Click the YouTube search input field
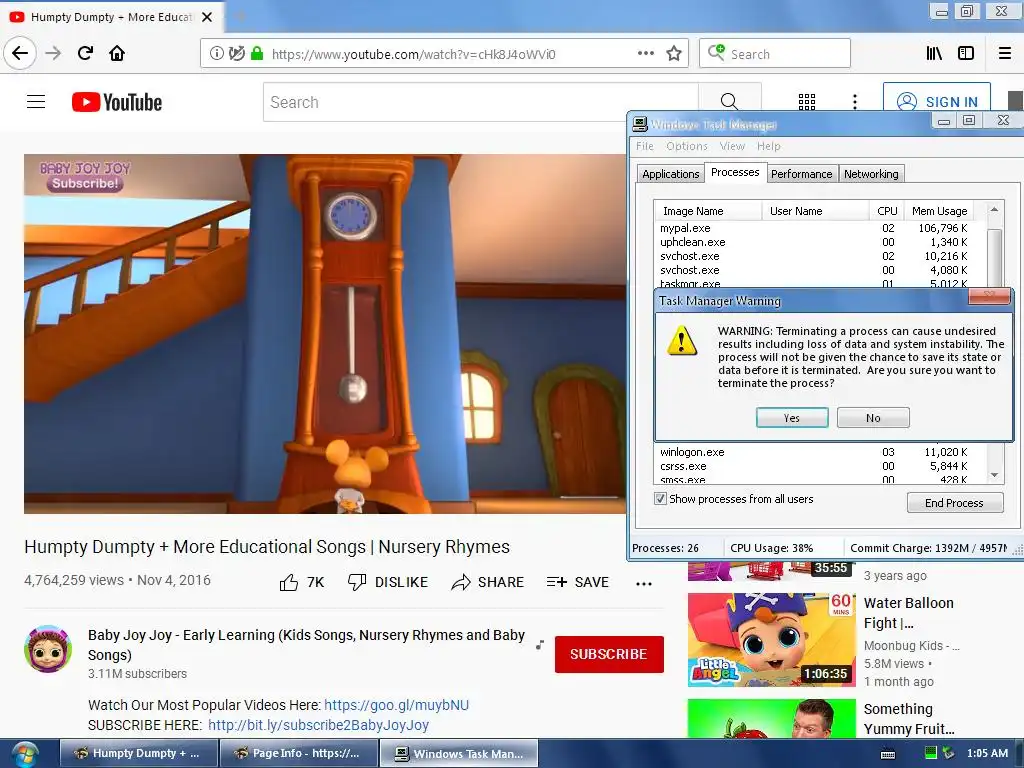Image resolution: width=1024 pixels, height=768 pixels. pyautogui.click(x=481, y=102)
